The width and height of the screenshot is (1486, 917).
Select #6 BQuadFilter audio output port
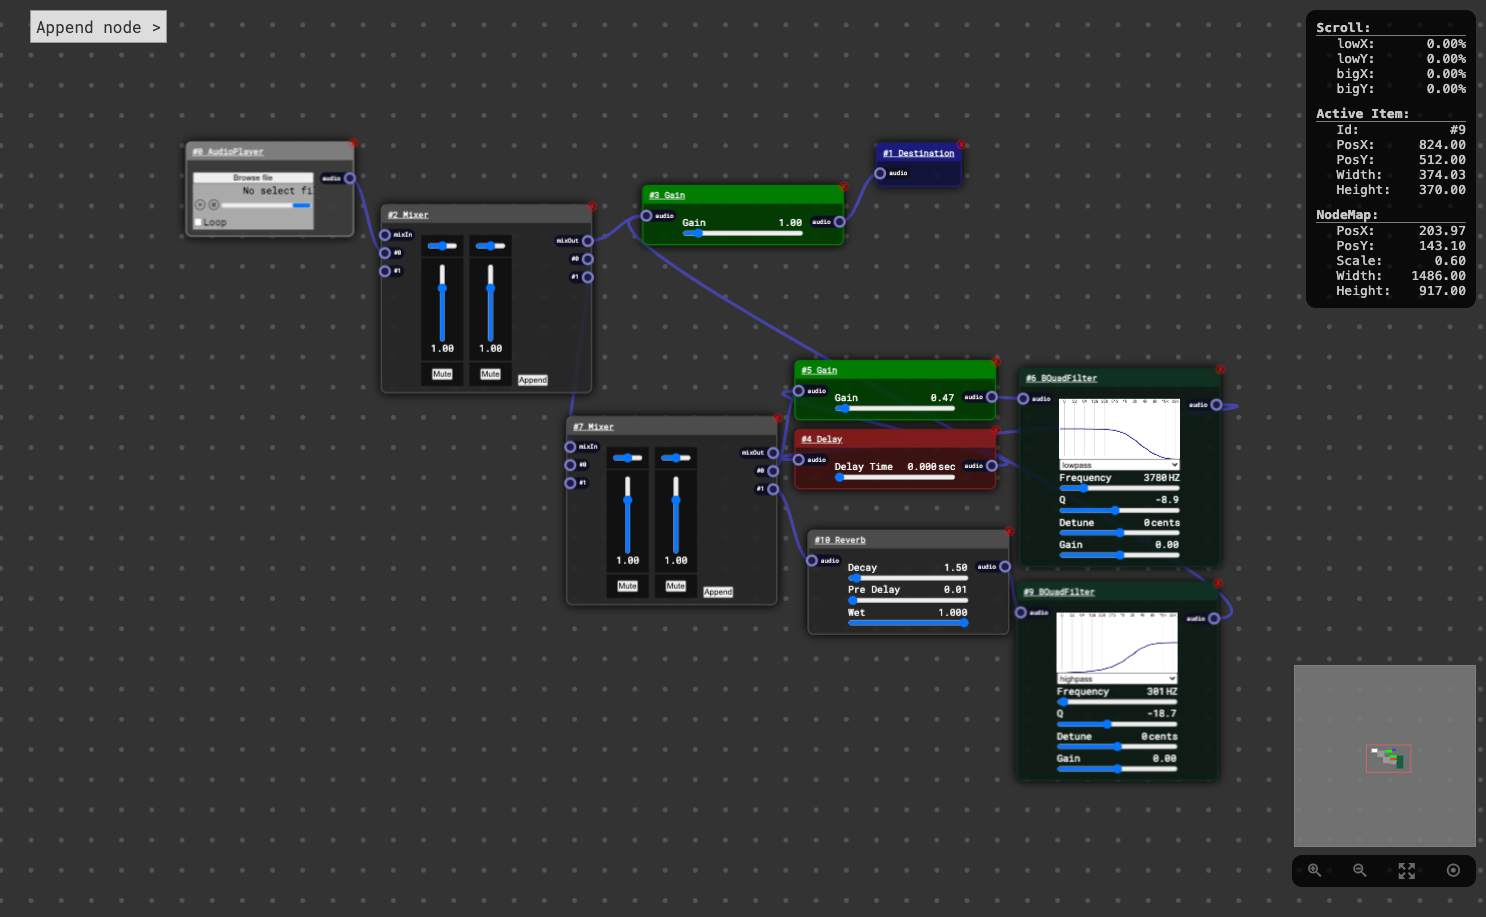[1216, 405]
